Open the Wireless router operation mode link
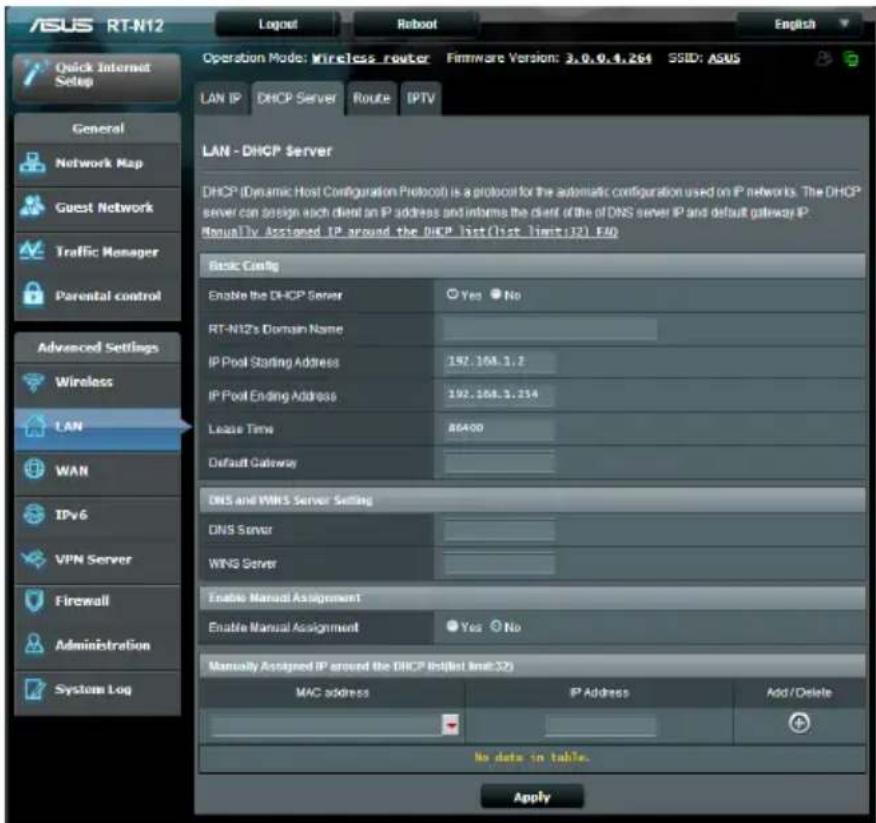Screen dimensions: 876x823 tap(370, 58)
